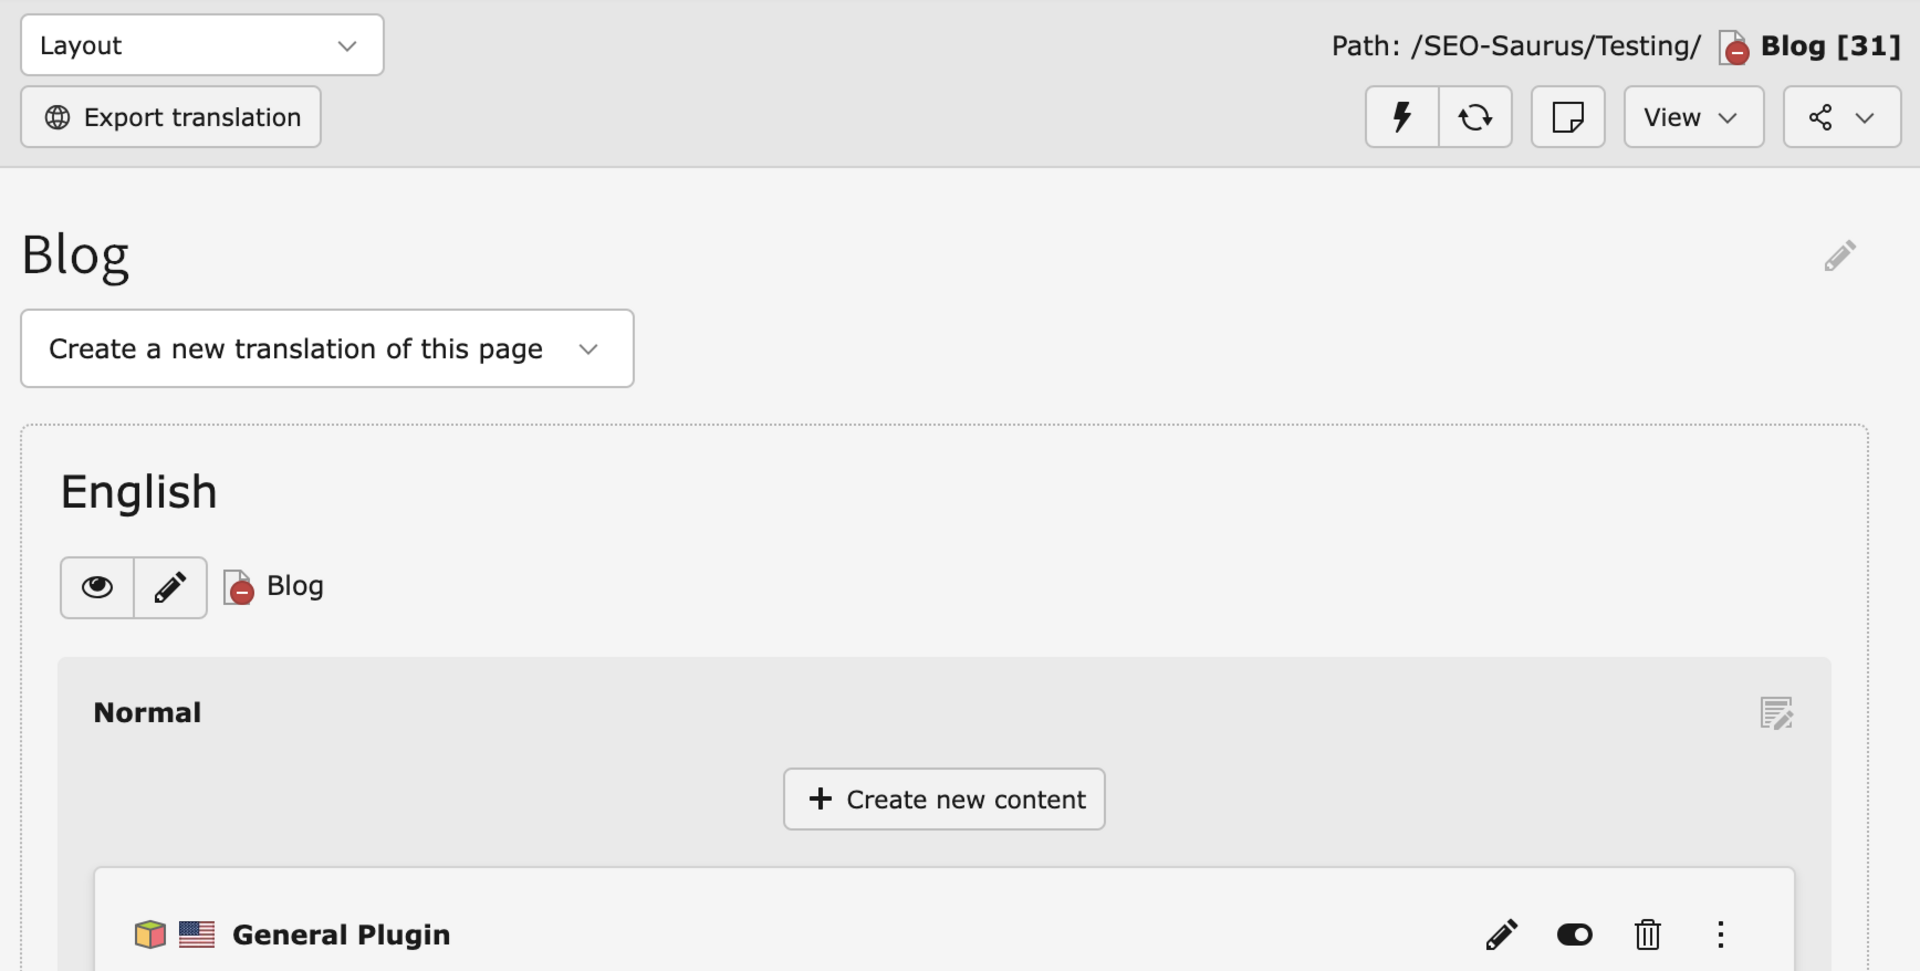The height and width of the screenshot is (971, 1920).
Task: Open Create a new translation dropdown
Action: [x=327, y=348]
